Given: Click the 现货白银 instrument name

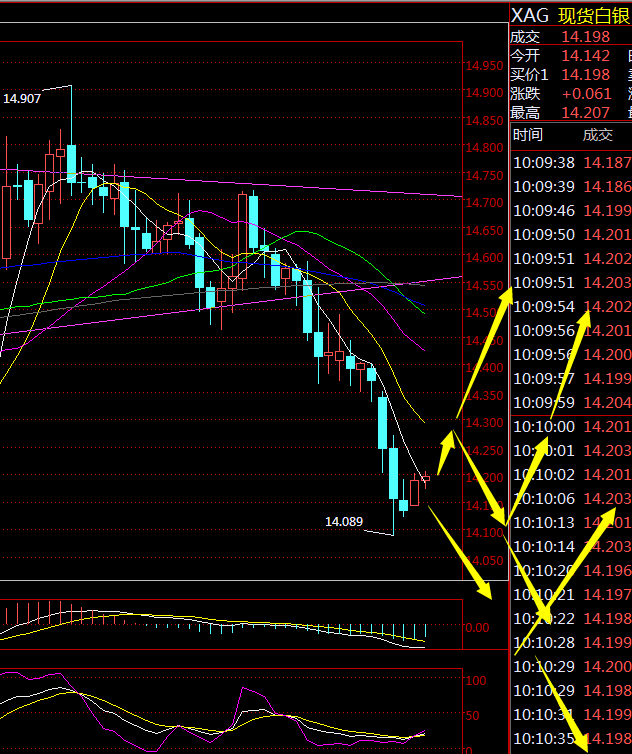Looking at the screenshot, I should (x=594, y=16).
